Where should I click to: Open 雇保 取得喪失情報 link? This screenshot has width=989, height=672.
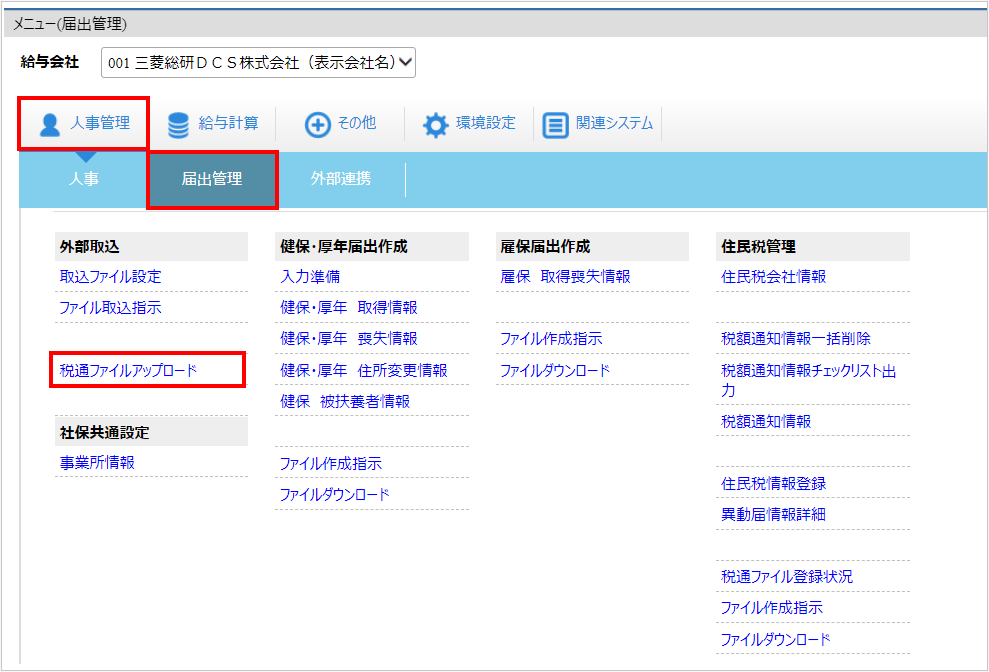566,276
